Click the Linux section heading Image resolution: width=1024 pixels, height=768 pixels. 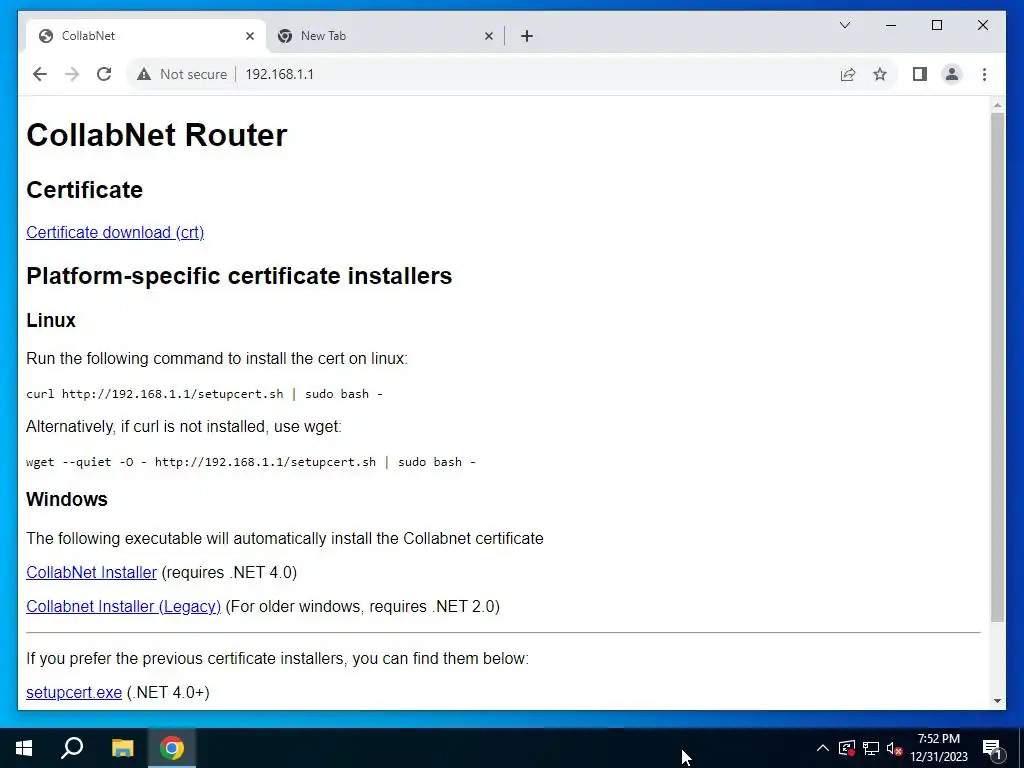click(x=51, y=320)
